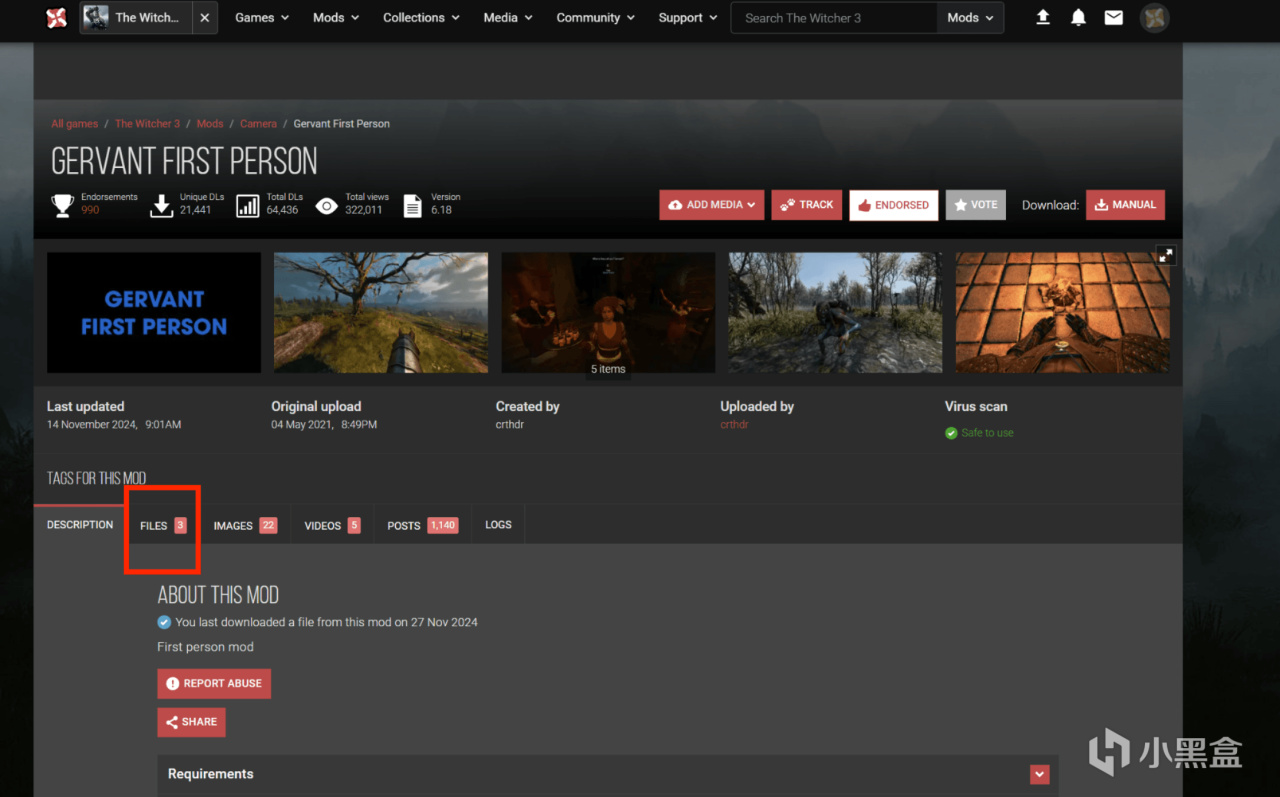Expand the Games menu
Viewport: 1280px width, 797px height.
[x=262, y=18]
